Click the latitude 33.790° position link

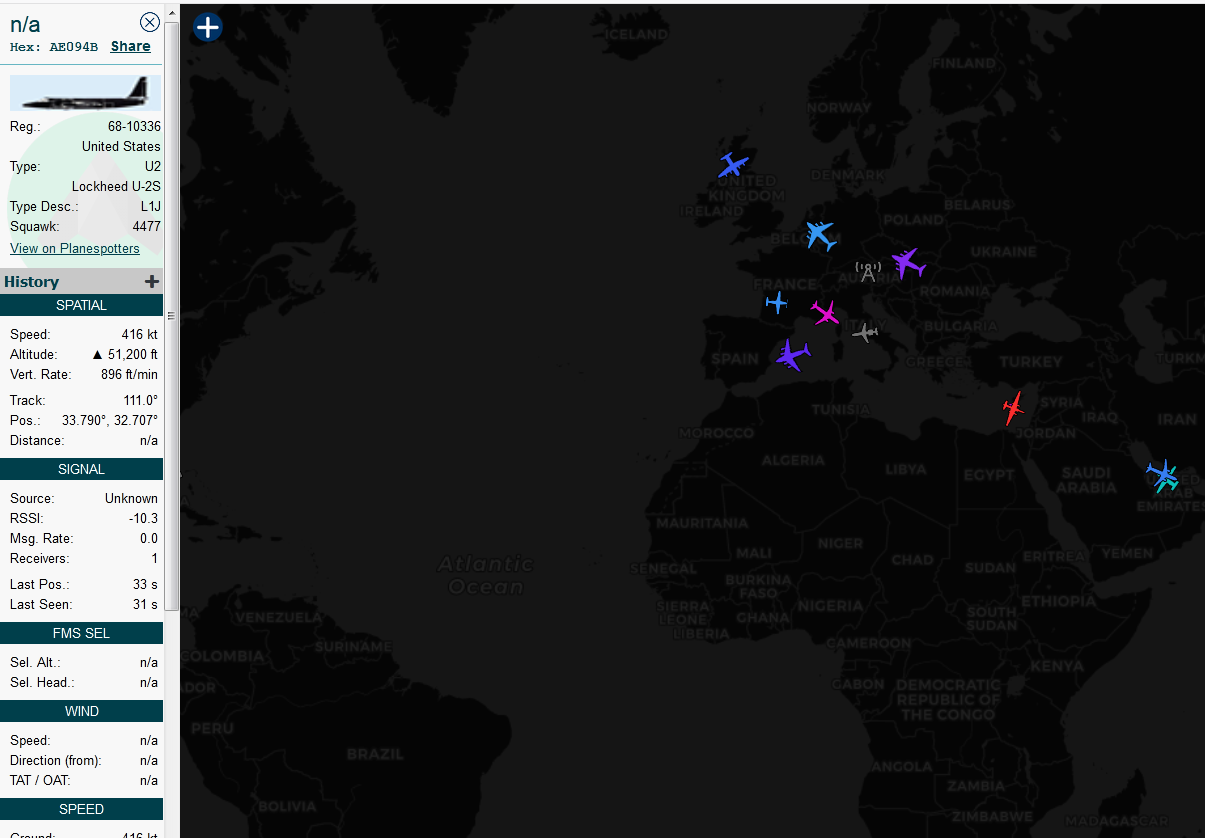83,420
